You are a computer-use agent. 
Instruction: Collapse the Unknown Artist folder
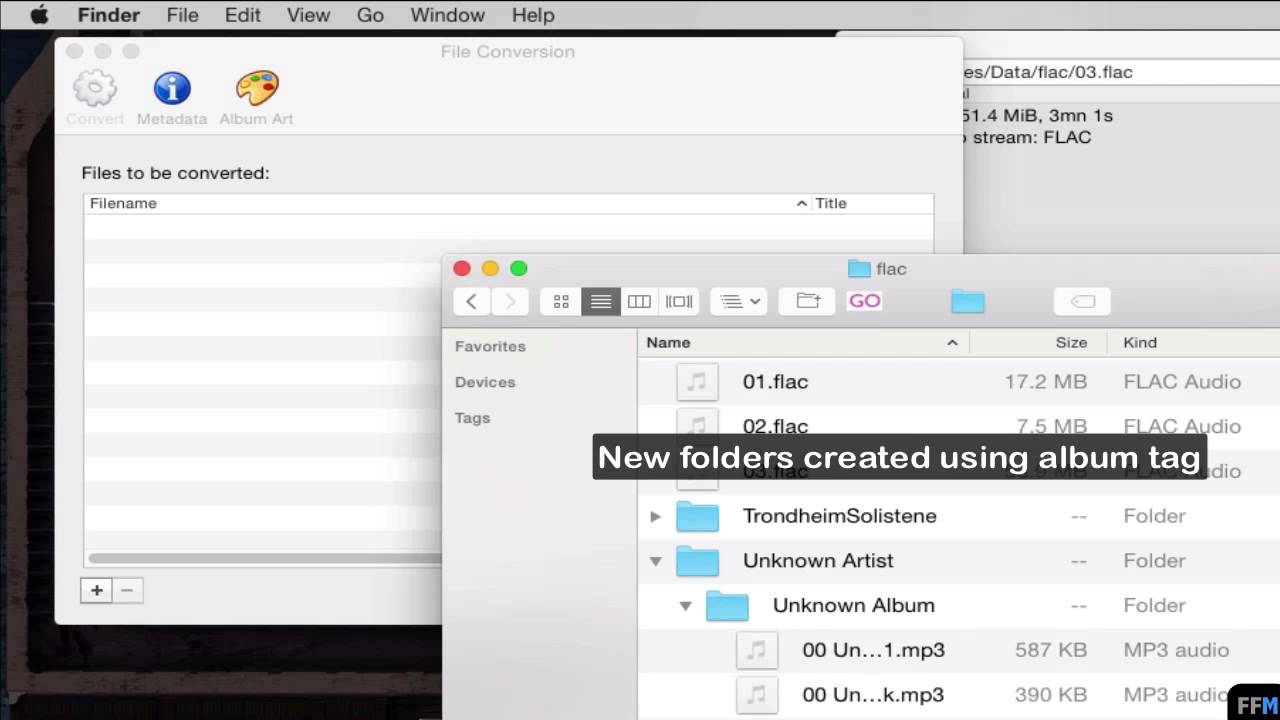[x=655, y=561]
